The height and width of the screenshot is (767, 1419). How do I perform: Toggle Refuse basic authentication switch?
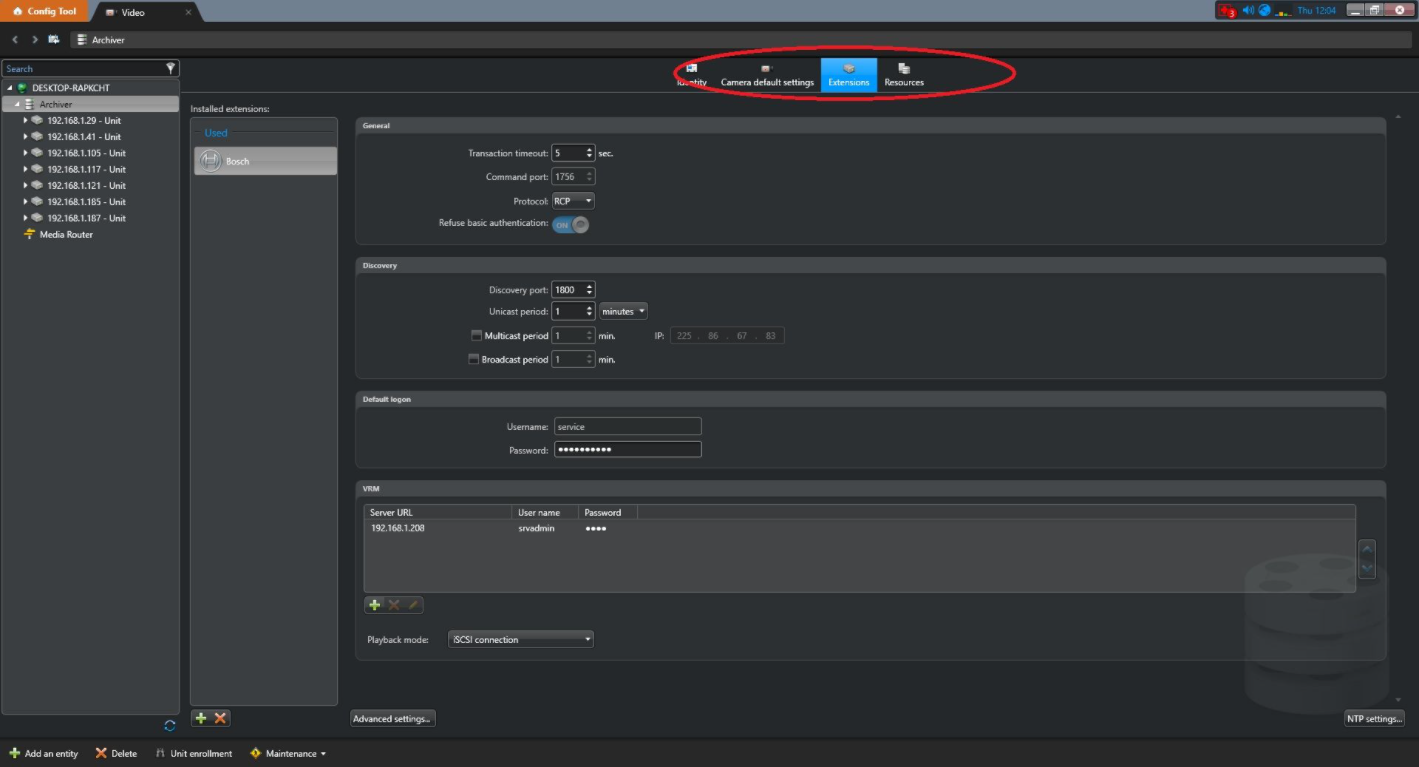(x=570, y=225)
